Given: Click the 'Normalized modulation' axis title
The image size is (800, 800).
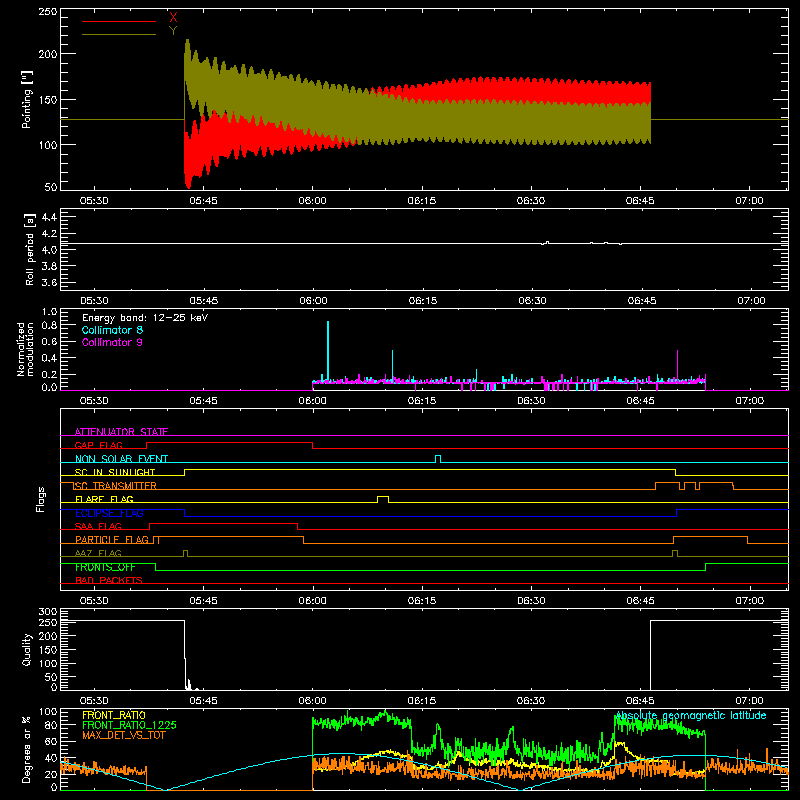Looking at the screenshot, I should (x=25, y=349).
